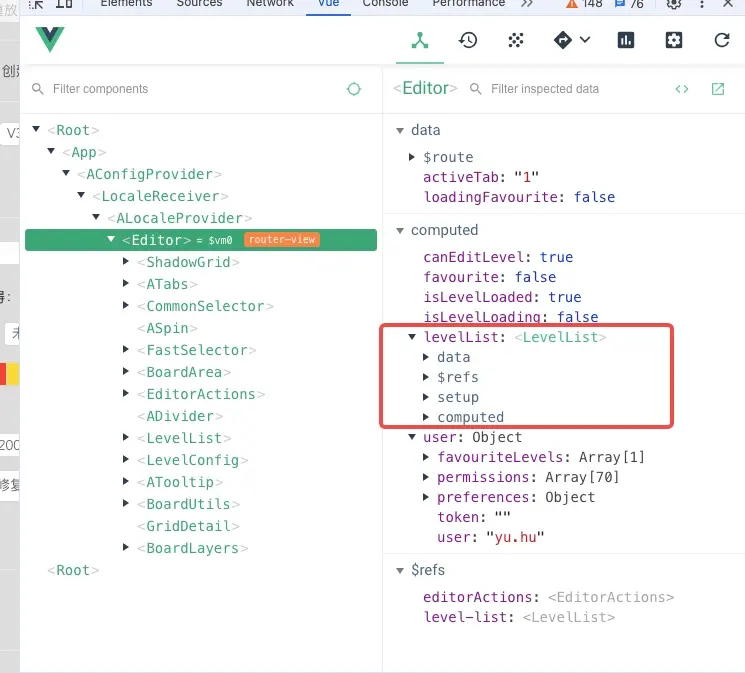Open DevTools more options kebab menu

702,4
